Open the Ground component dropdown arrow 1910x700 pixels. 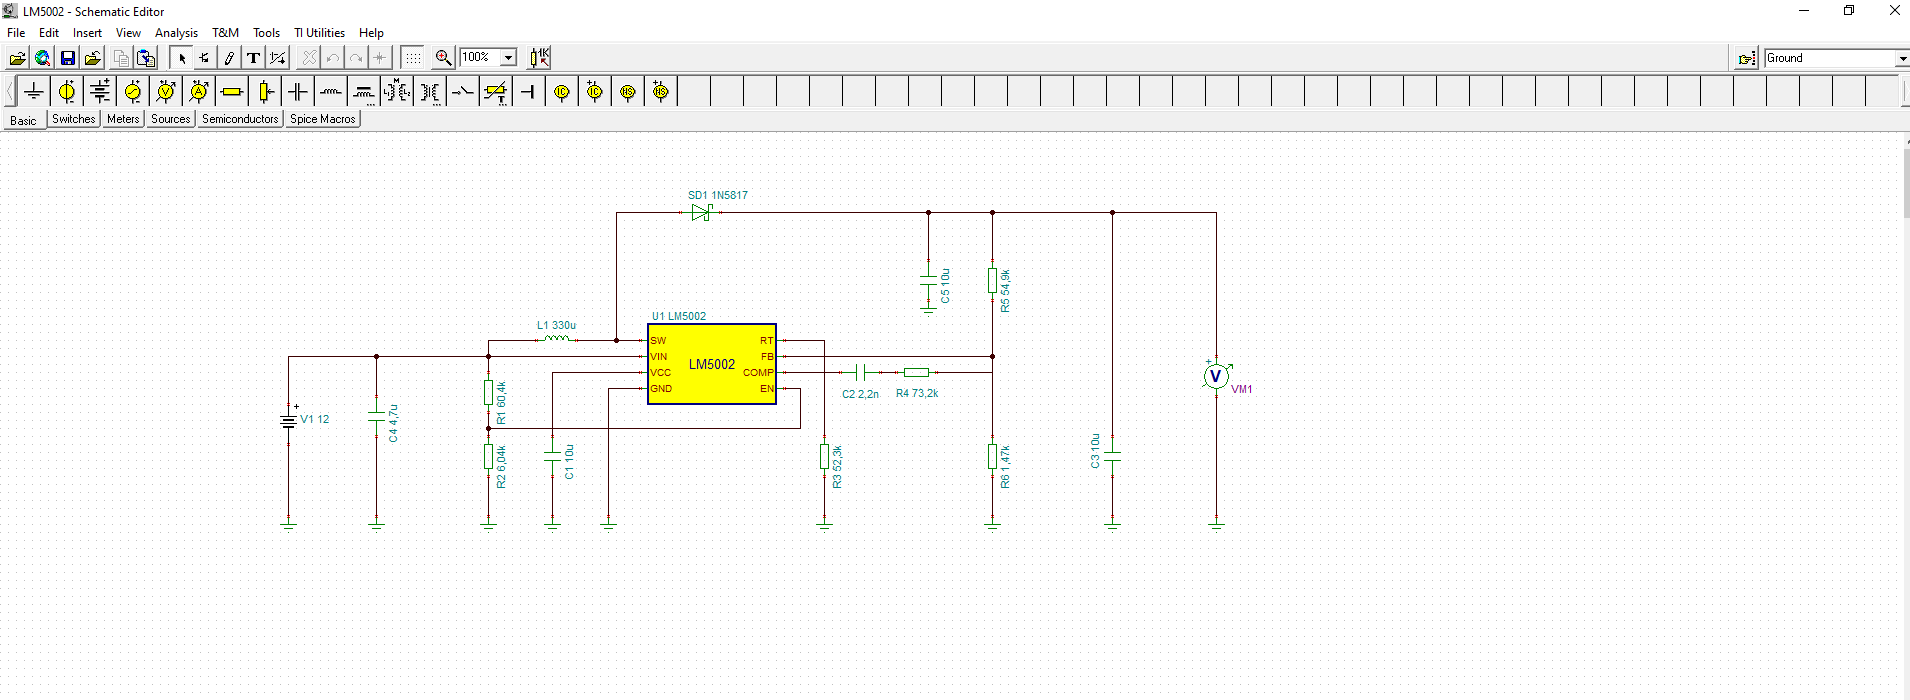1901,58
